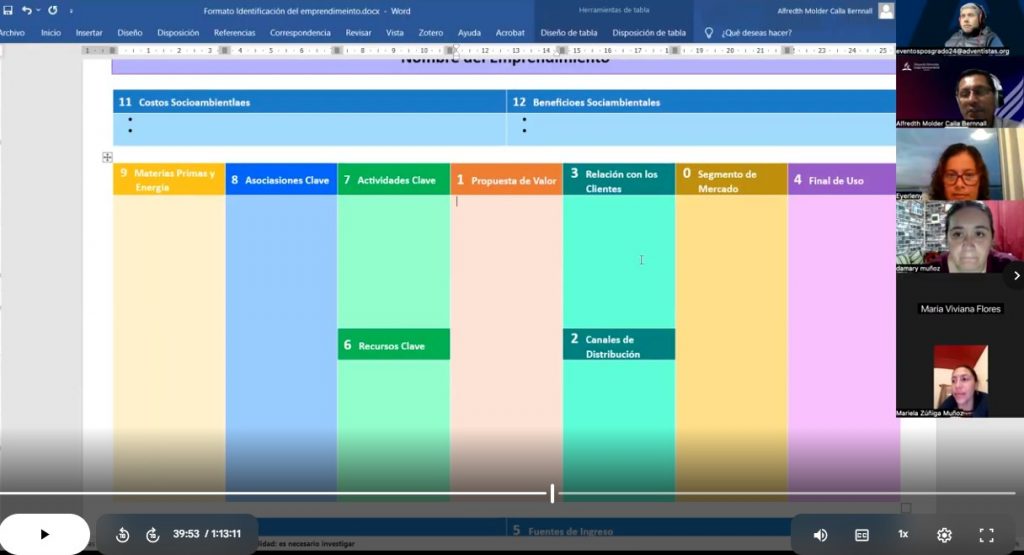Toggle closed captions
Screen dimensions: 1024x555
861,534
